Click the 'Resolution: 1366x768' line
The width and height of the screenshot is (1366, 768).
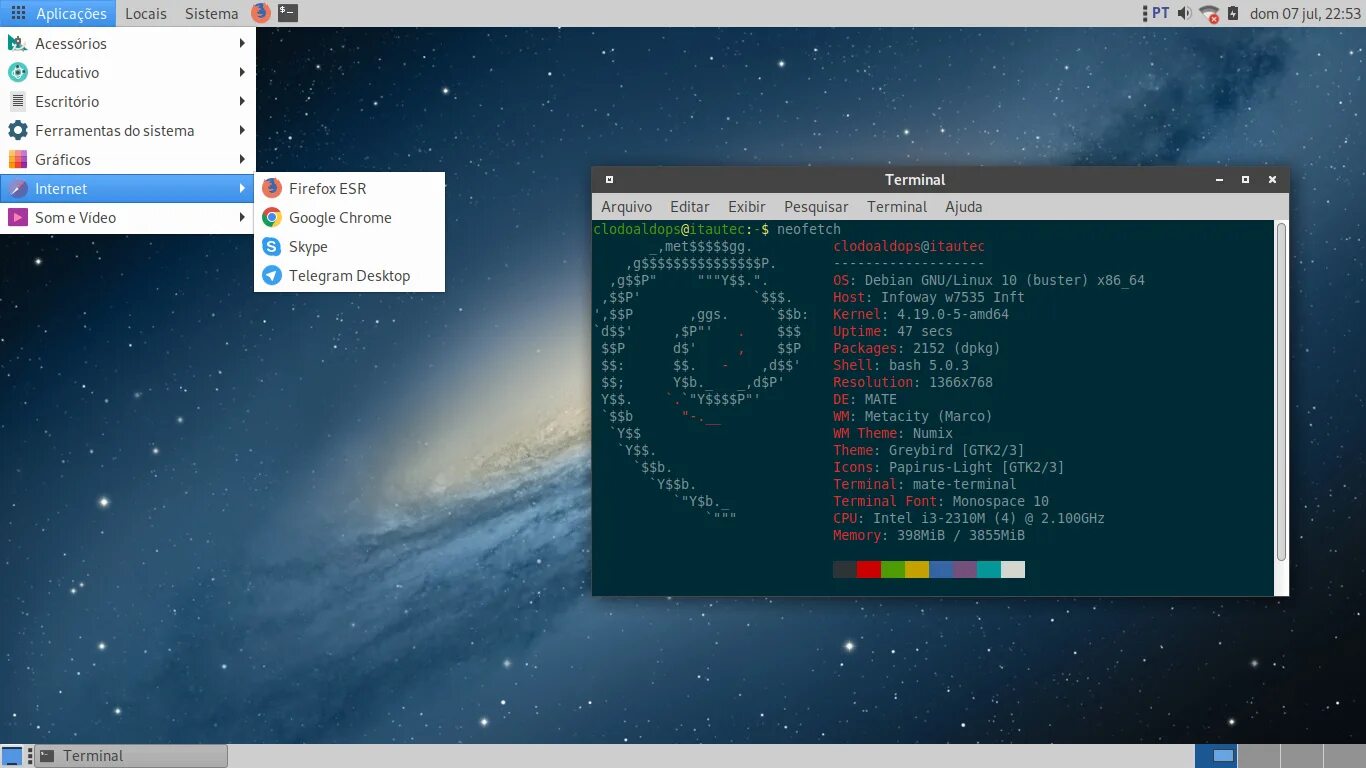[913, 382]
